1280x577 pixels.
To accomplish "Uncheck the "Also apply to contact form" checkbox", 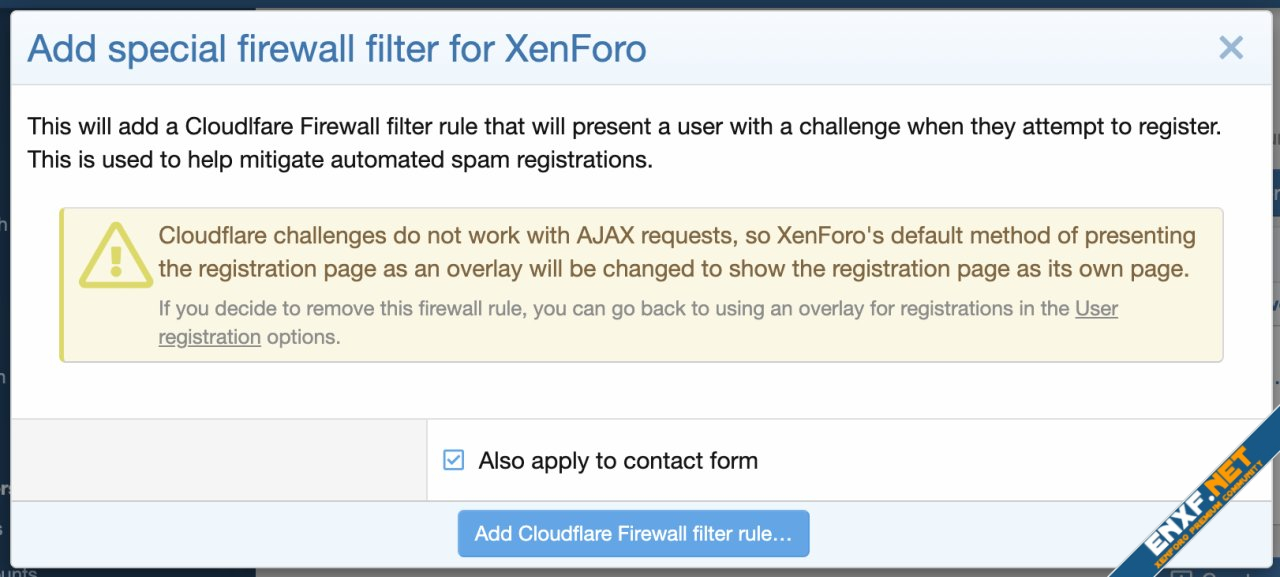I will click(454, 460).
